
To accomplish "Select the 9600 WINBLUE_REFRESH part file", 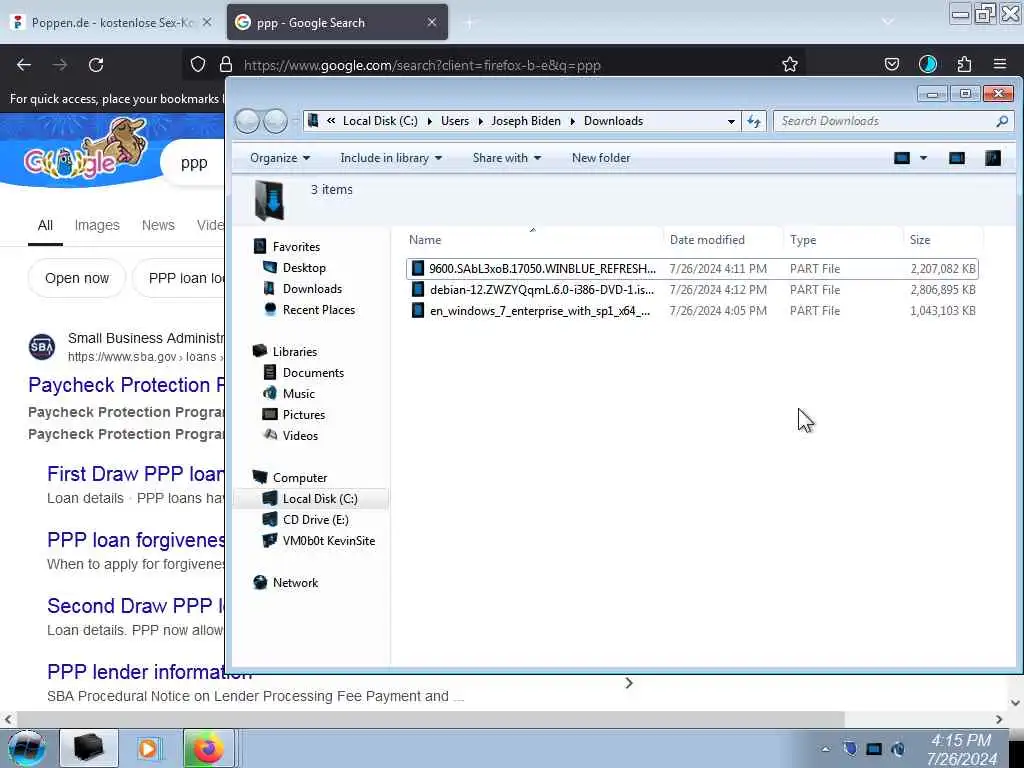I will [x=692, y=269].
